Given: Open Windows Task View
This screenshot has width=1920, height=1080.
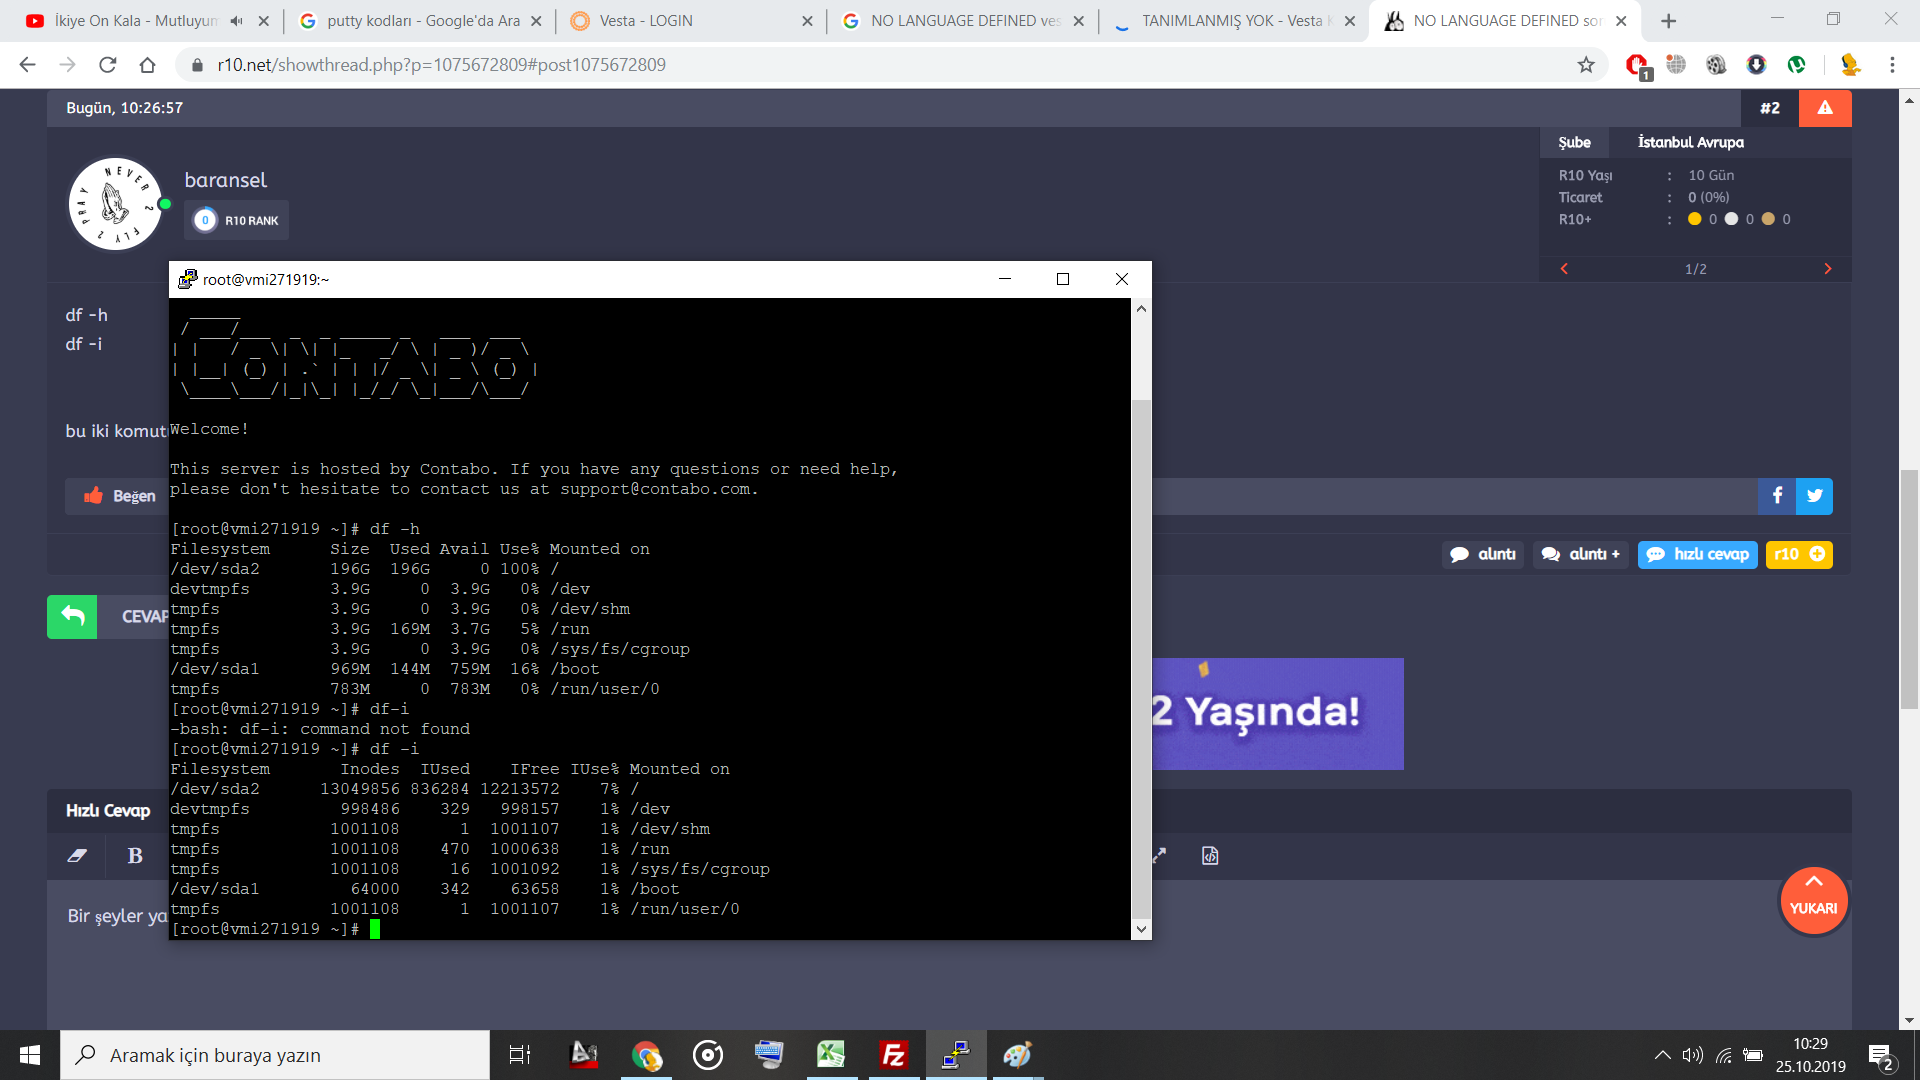Looking at the screenshot, I should pos(520,1055).
